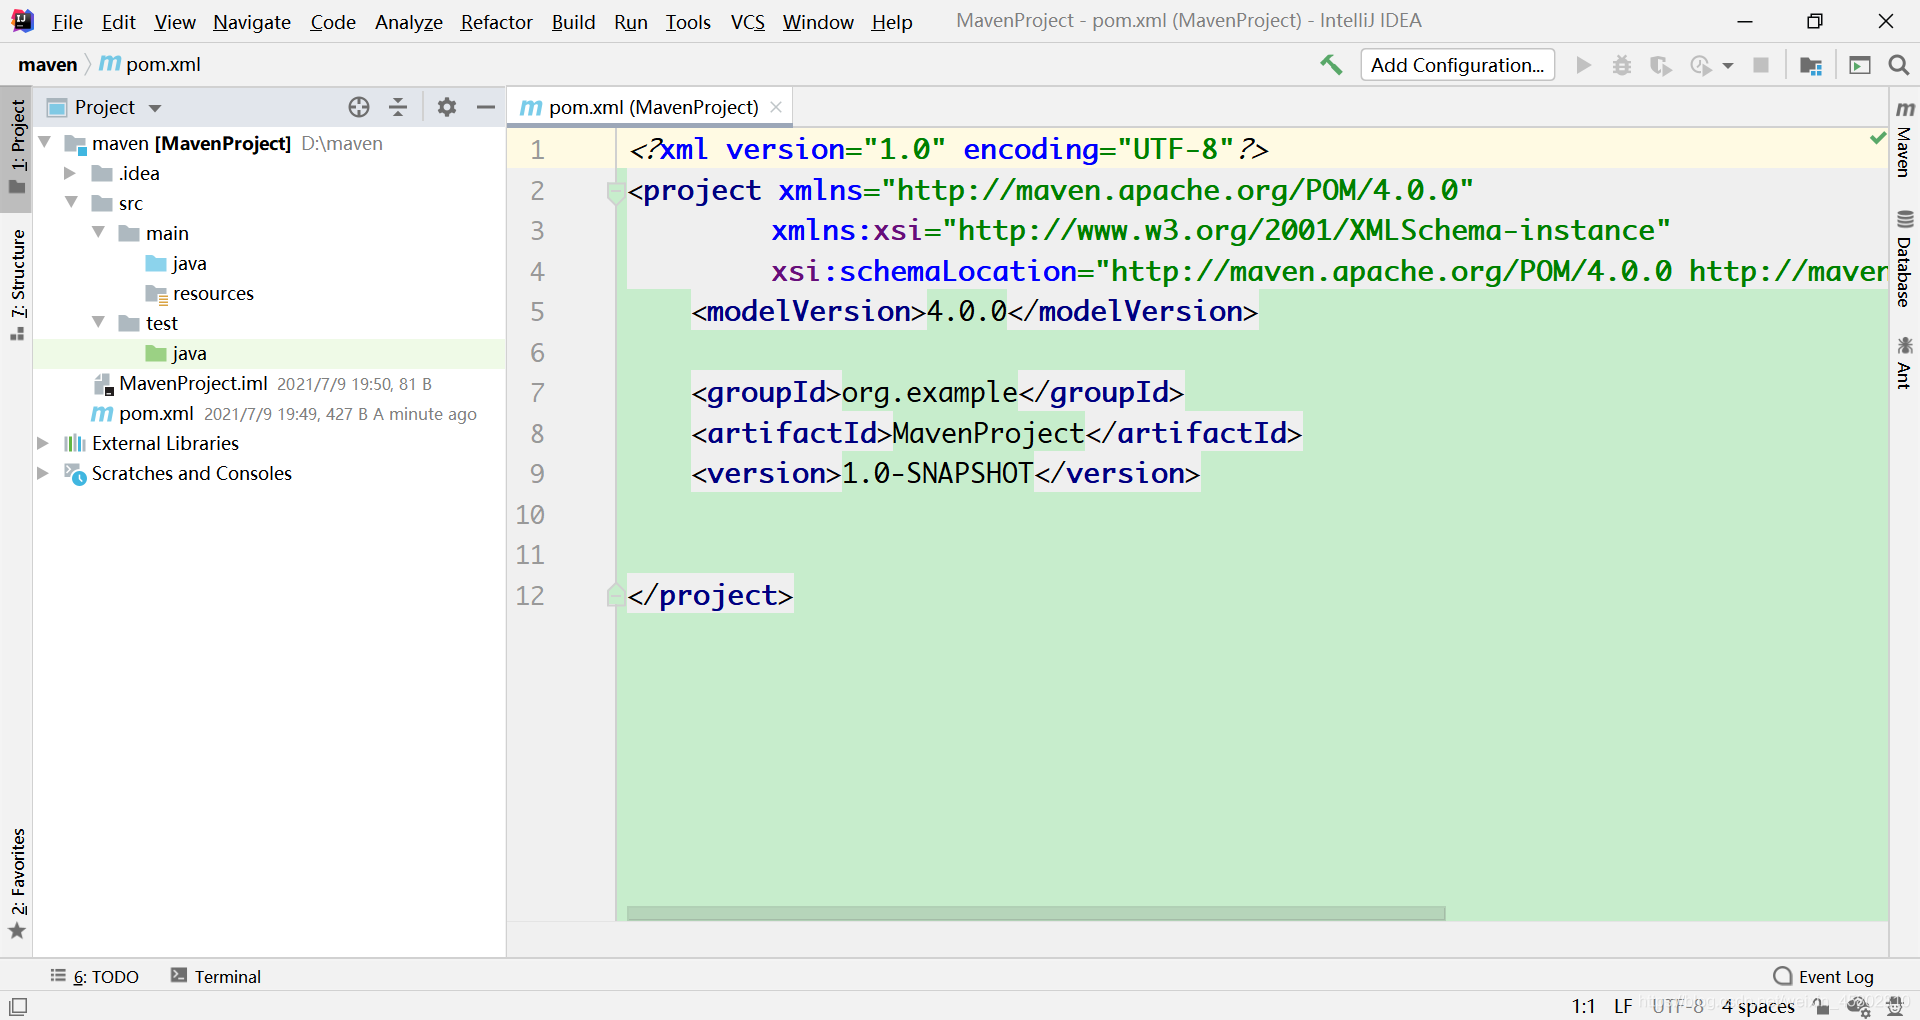
Task: Toggle the Terminal tool window
Action: tap(216, 976)
